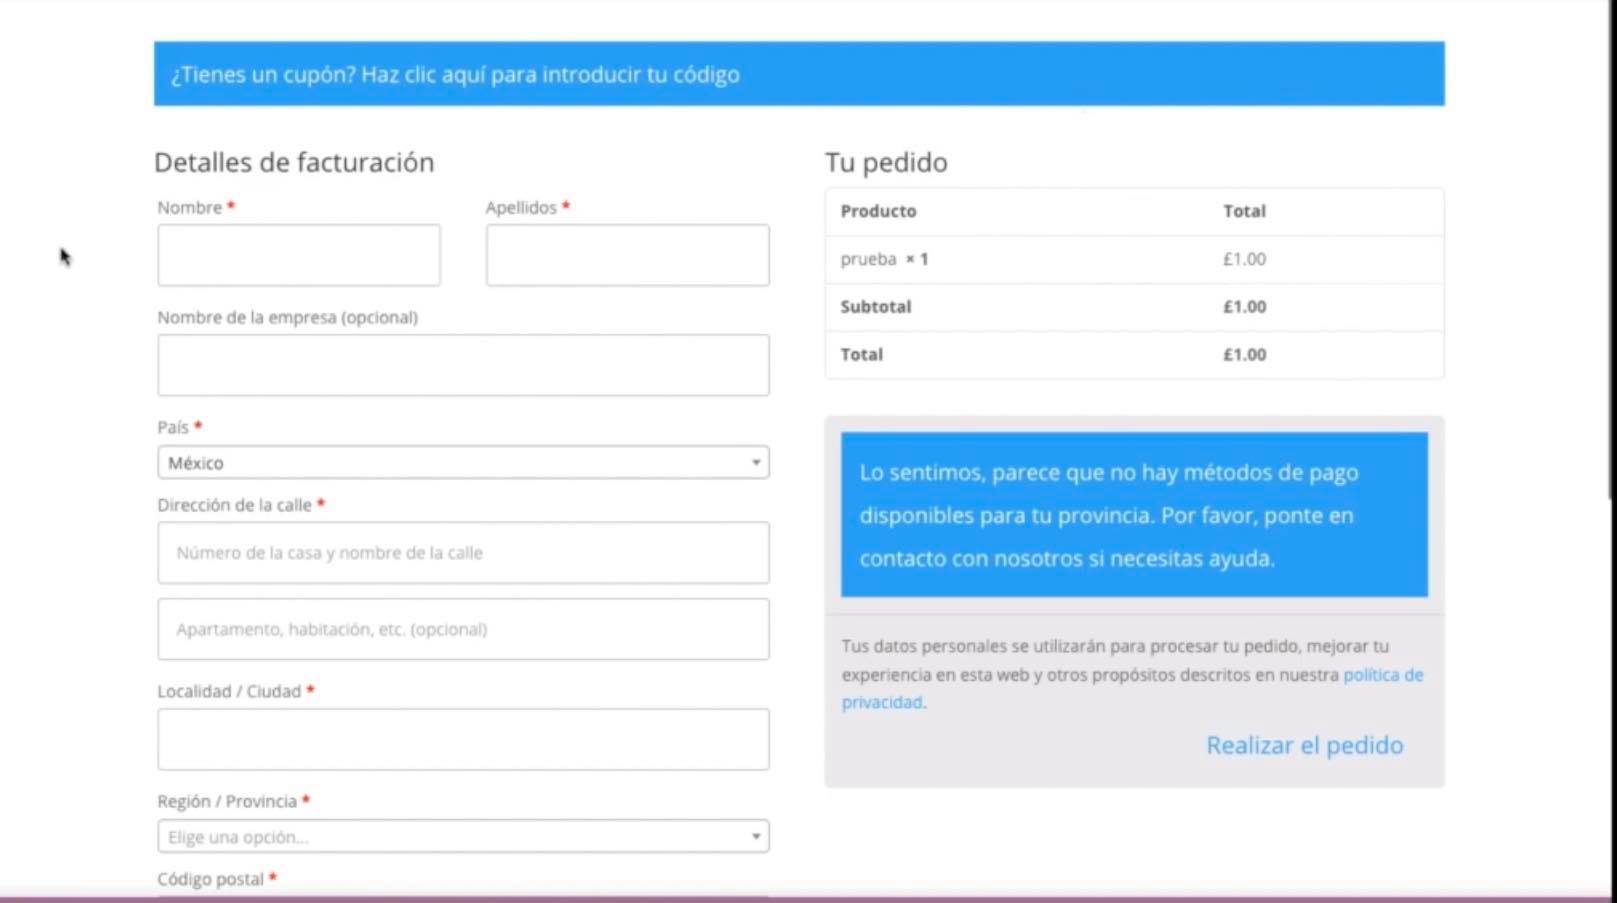
Task: Click the Total column header
Action: [x=1244, y=211]
